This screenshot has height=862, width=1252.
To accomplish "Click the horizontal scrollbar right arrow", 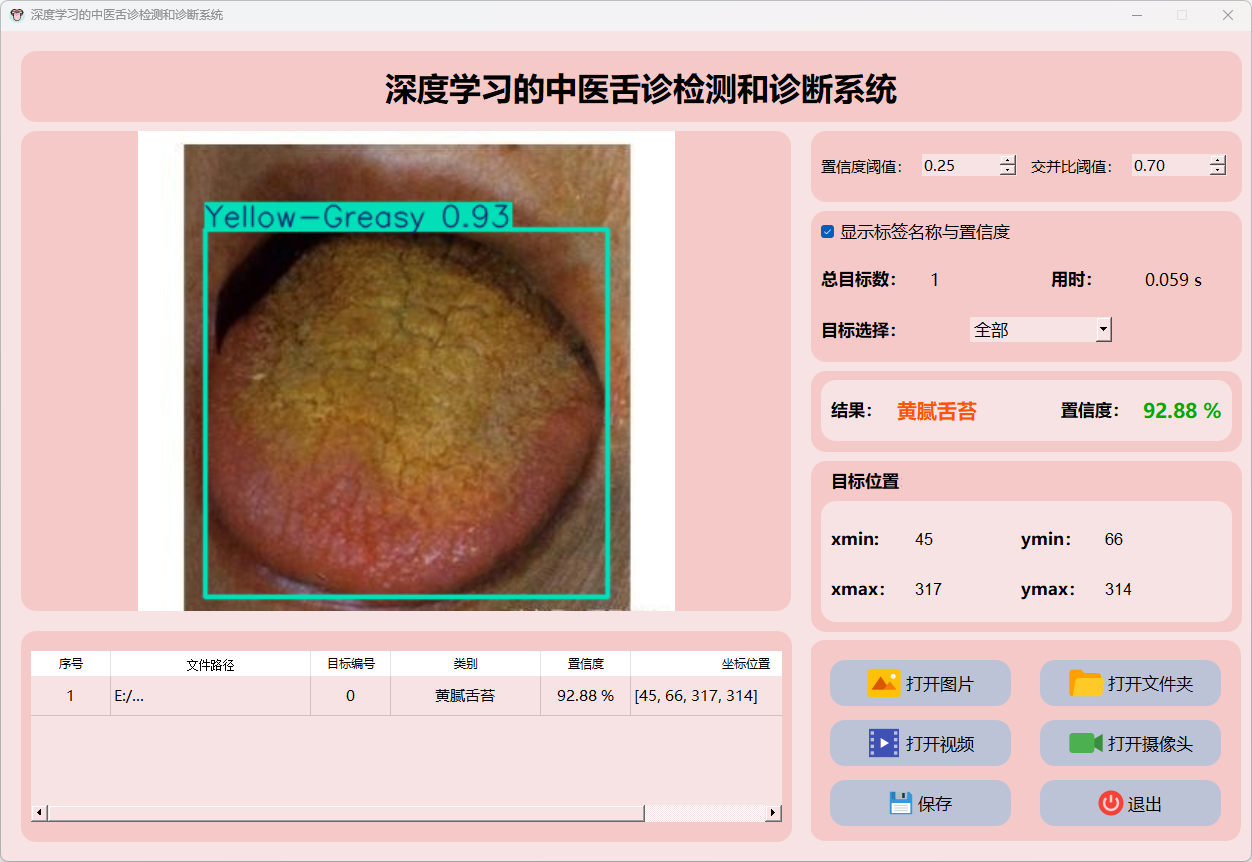I will tap(773, 813).
